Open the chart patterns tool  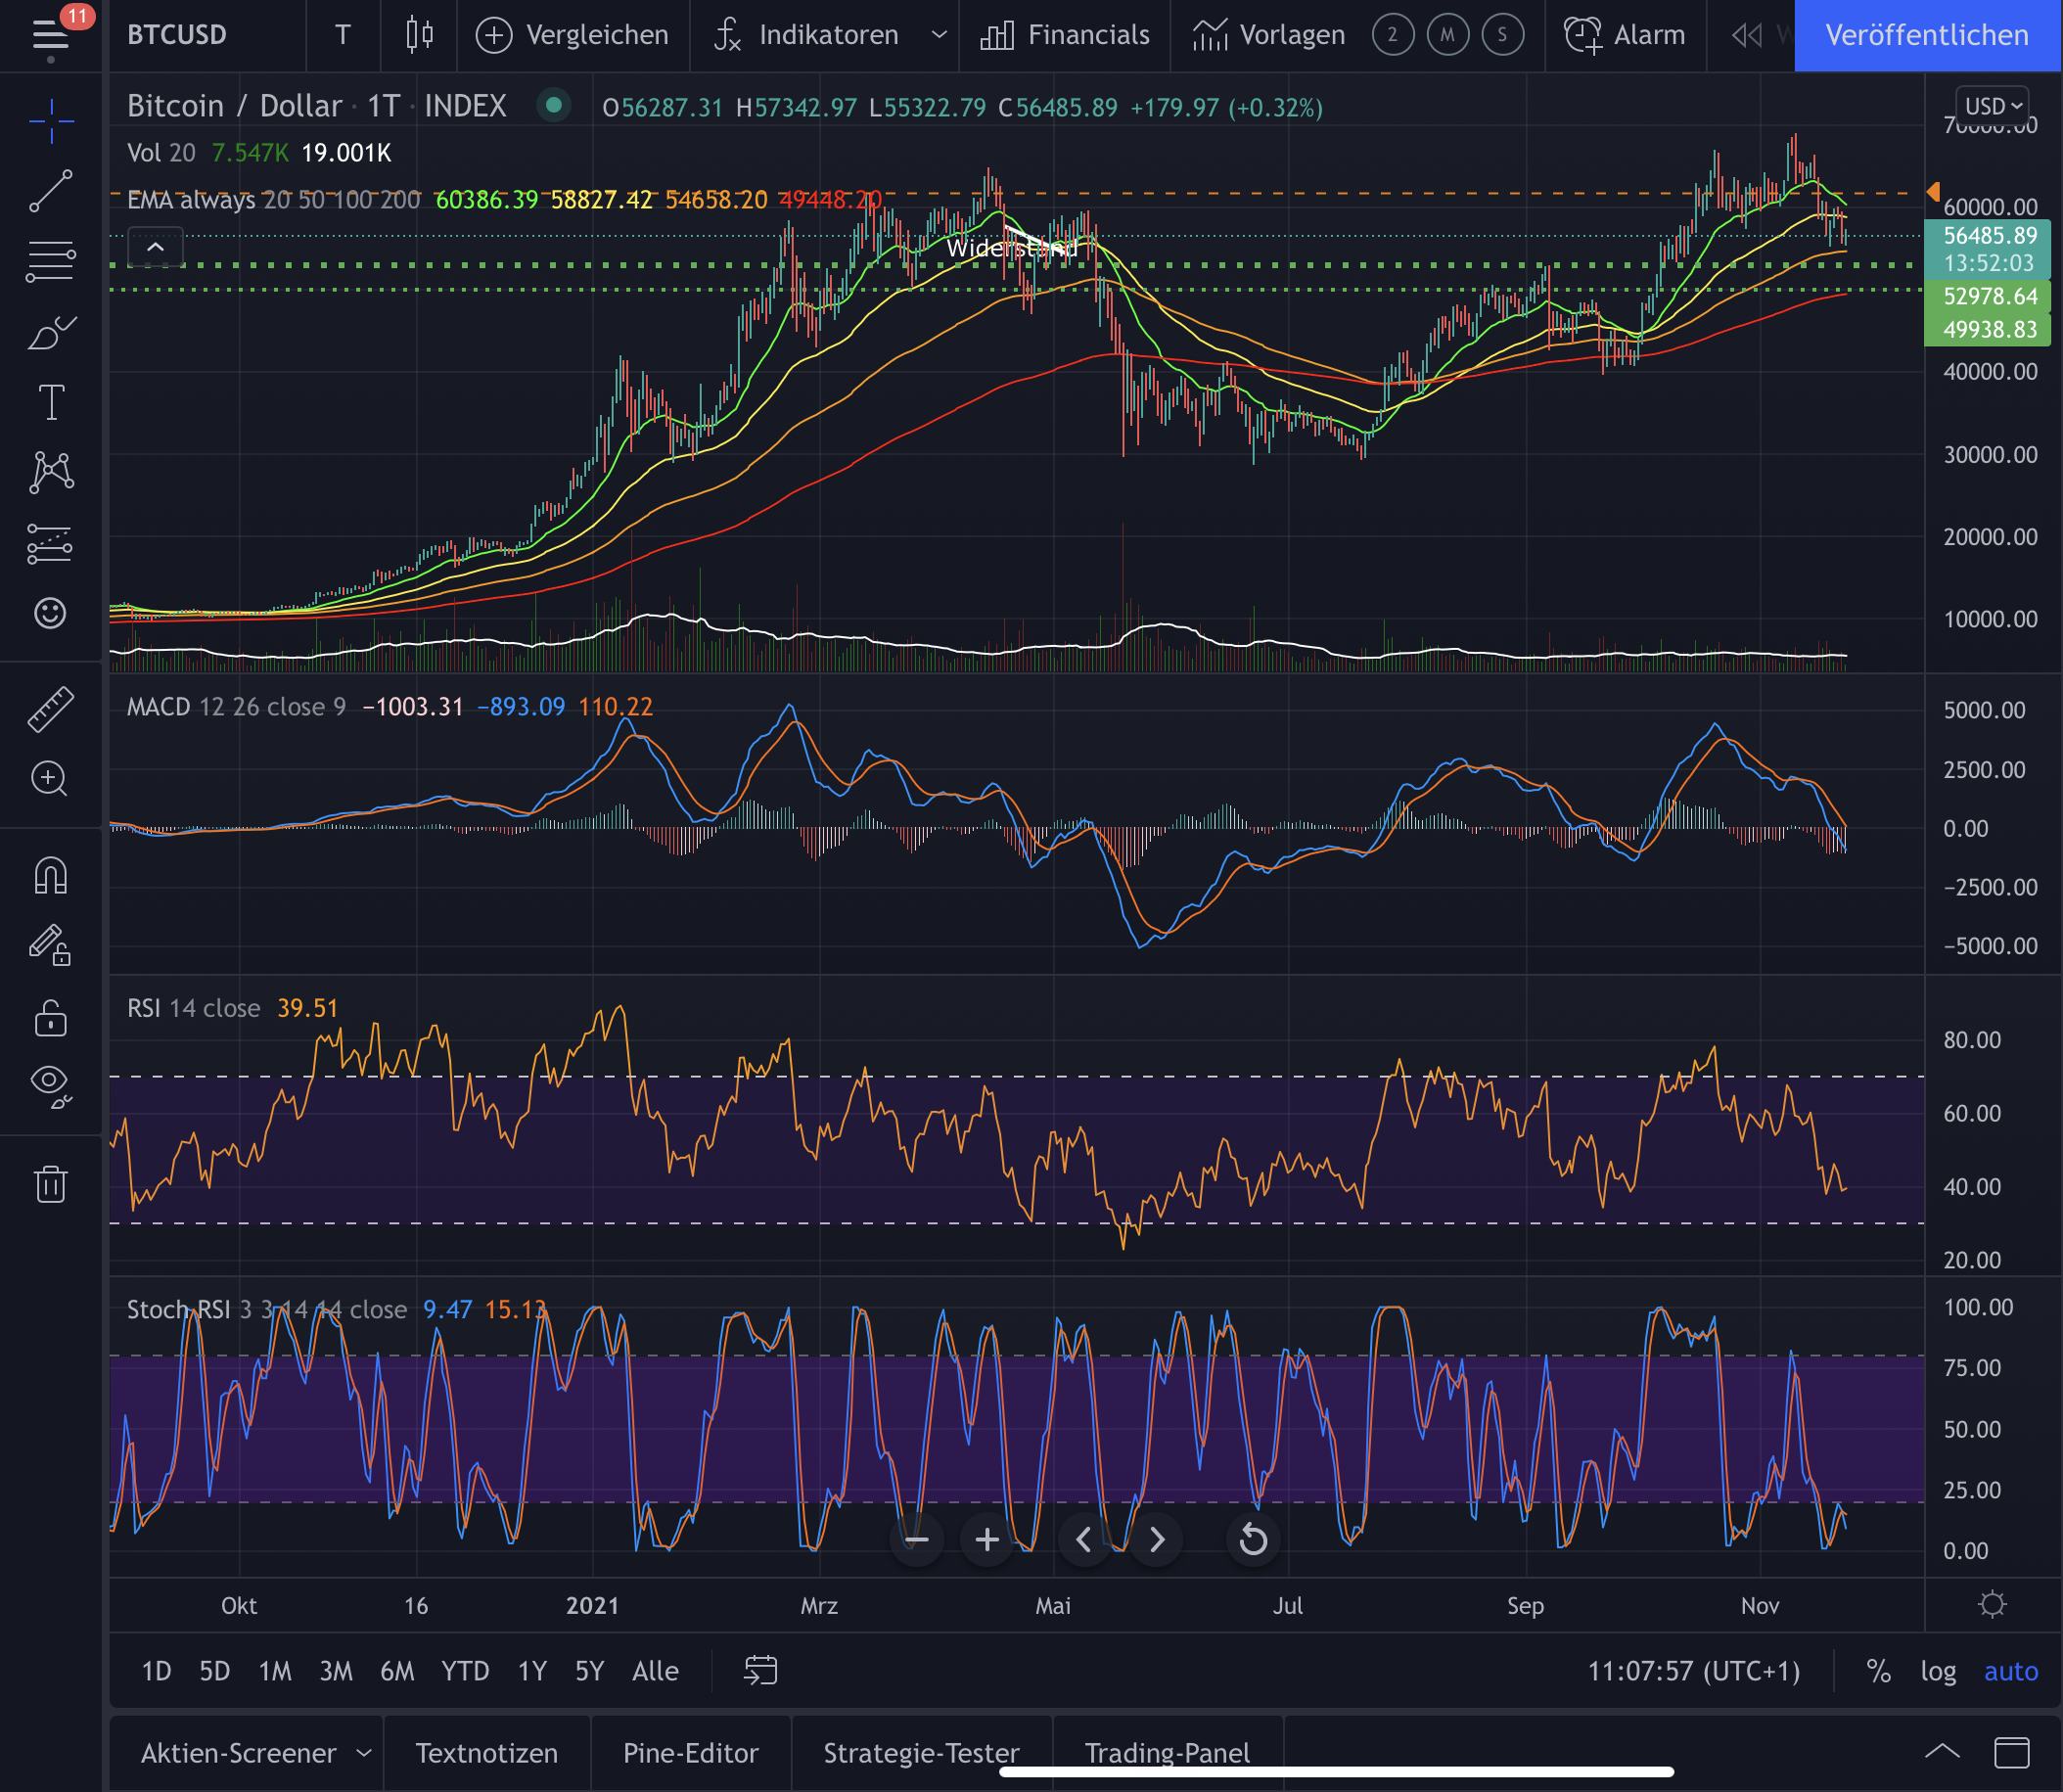pos(51,471)
